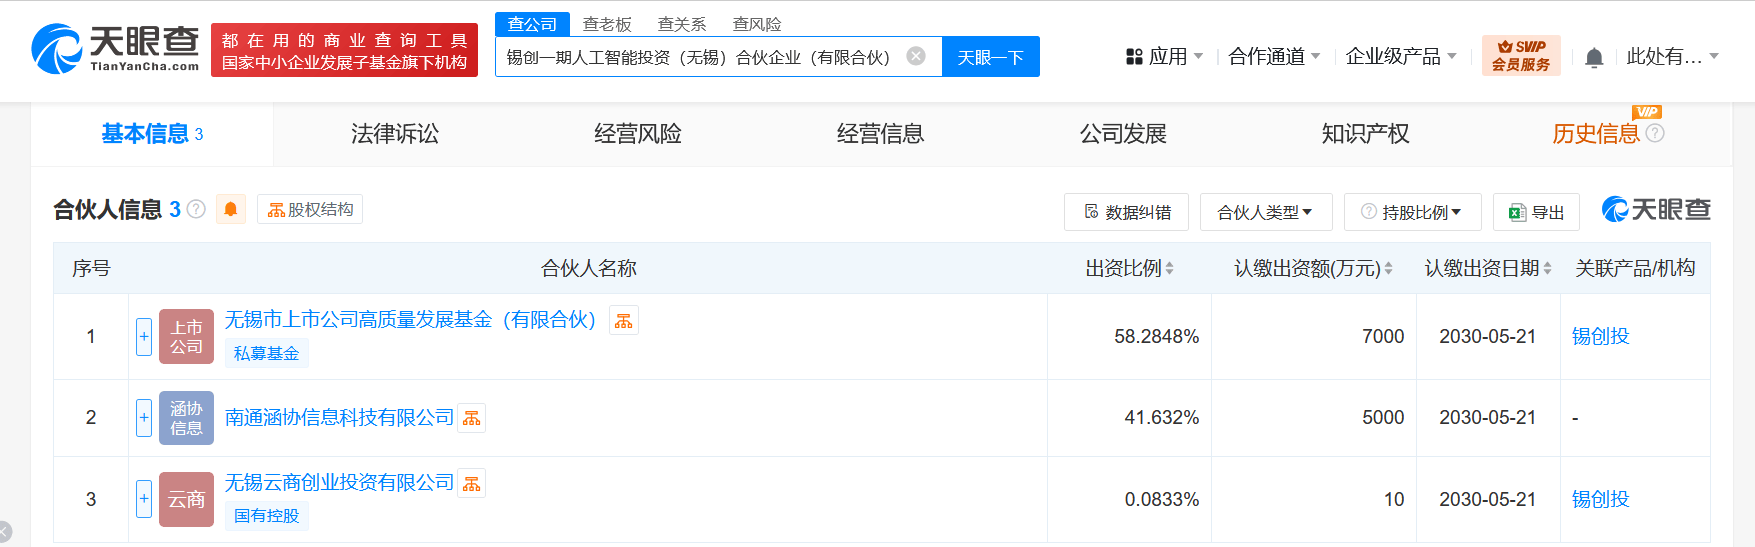This screenshot has width=1755, height=547.
Task: Click the 导出 export button
Action: [1536, 212]
